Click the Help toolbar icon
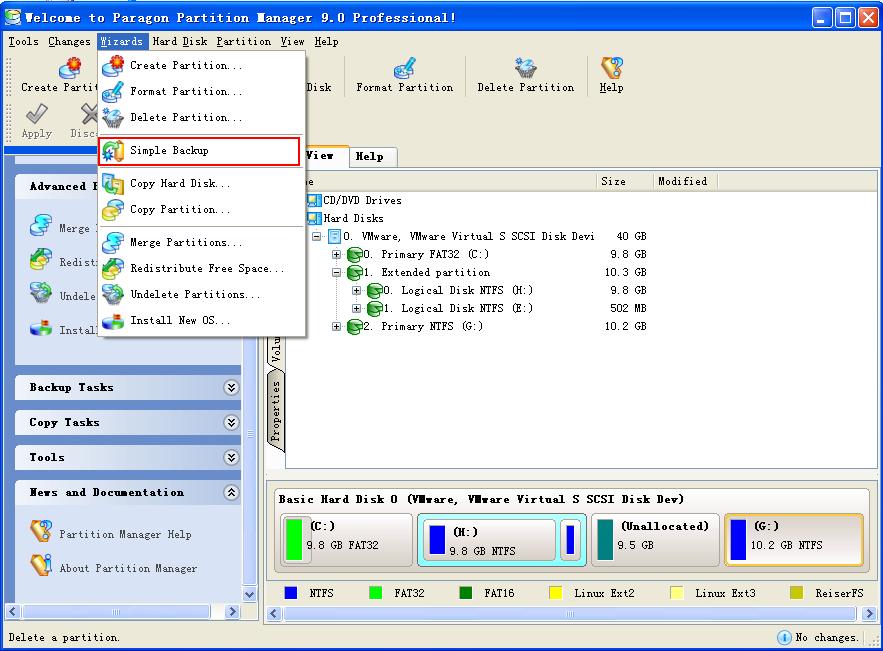 click(612, 68)
